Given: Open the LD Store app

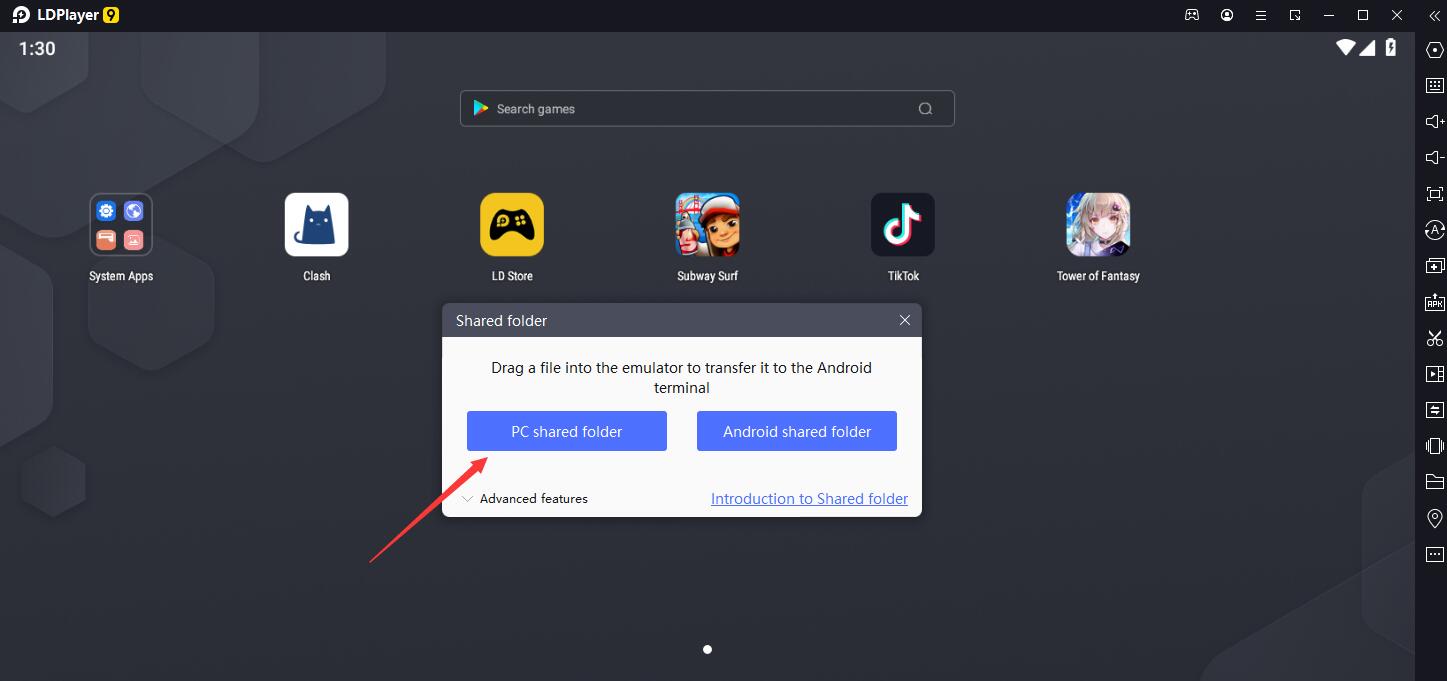Looking at the screenshot, I should (512, 225).
